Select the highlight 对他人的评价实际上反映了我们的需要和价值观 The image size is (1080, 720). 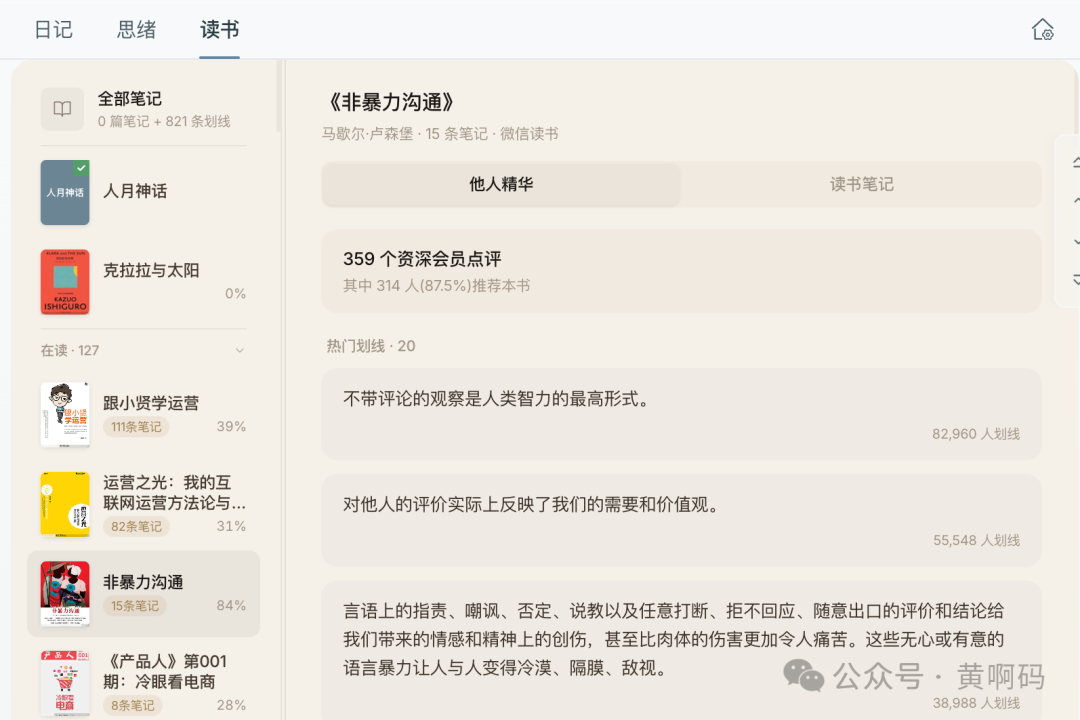[x=531, y=504]
